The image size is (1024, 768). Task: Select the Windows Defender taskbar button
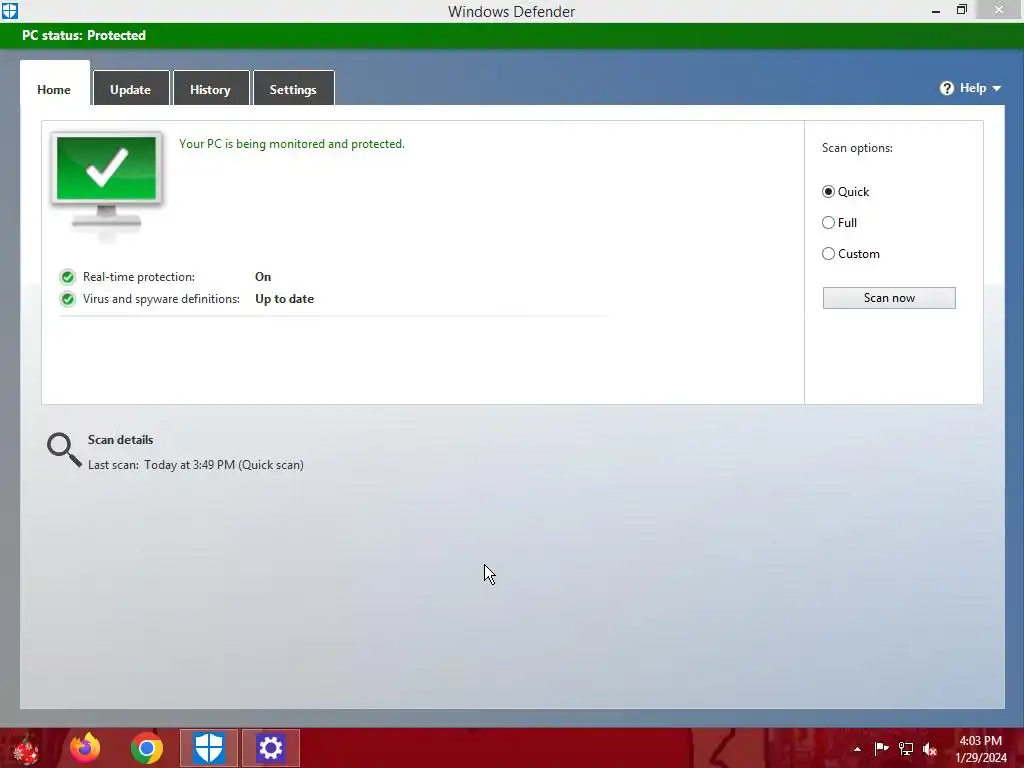[209, 748]
